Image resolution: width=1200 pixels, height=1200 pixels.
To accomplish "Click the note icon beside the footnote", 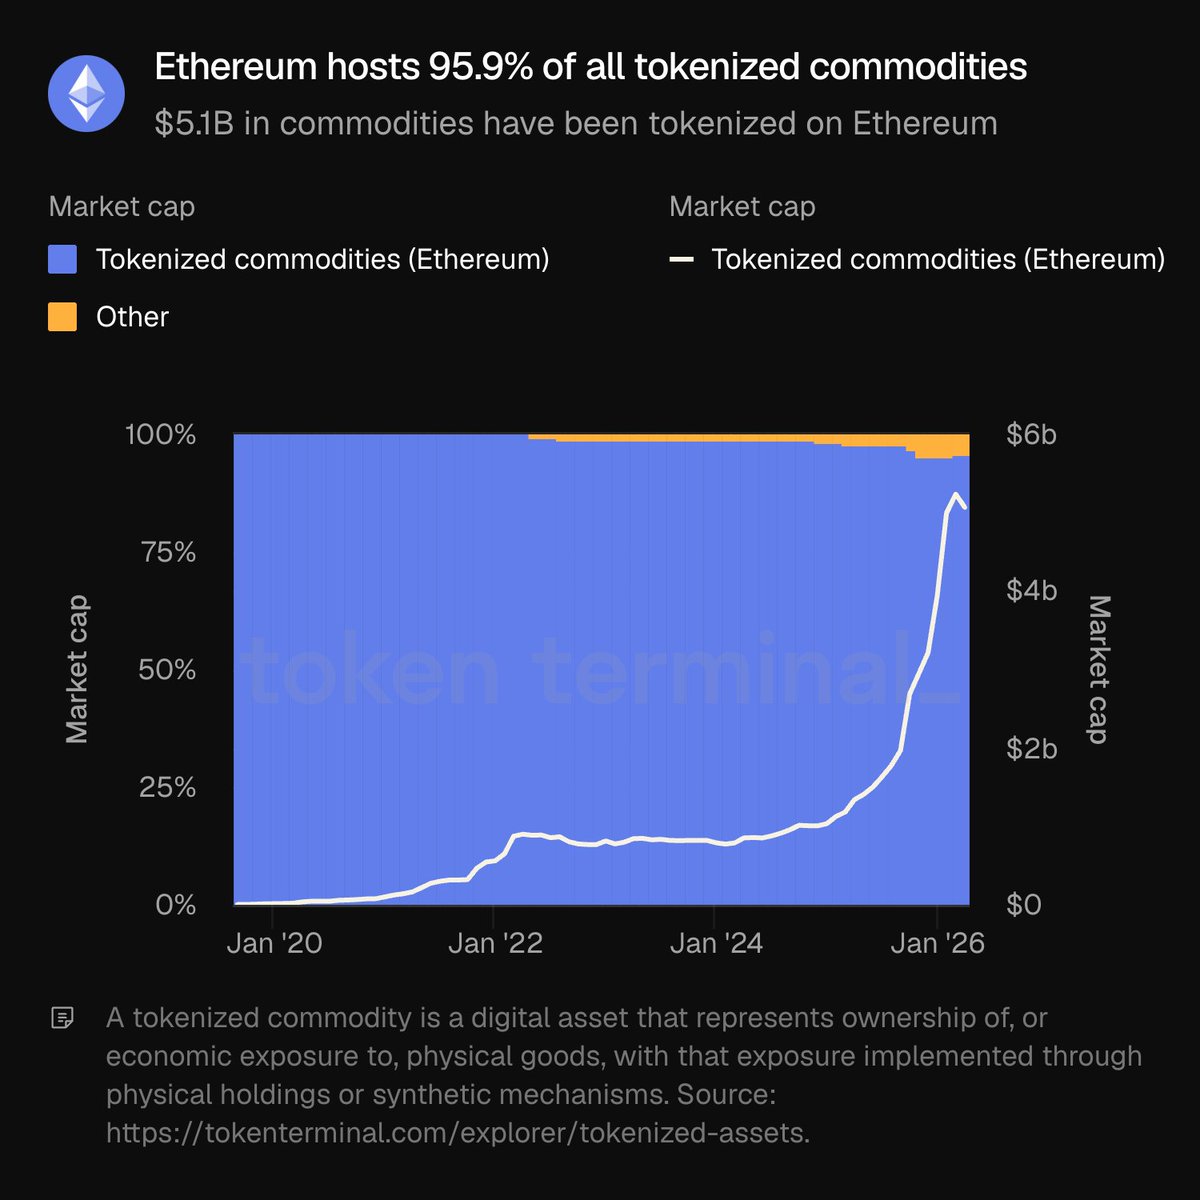I will pyautogui.click(x=62, y=1019).
